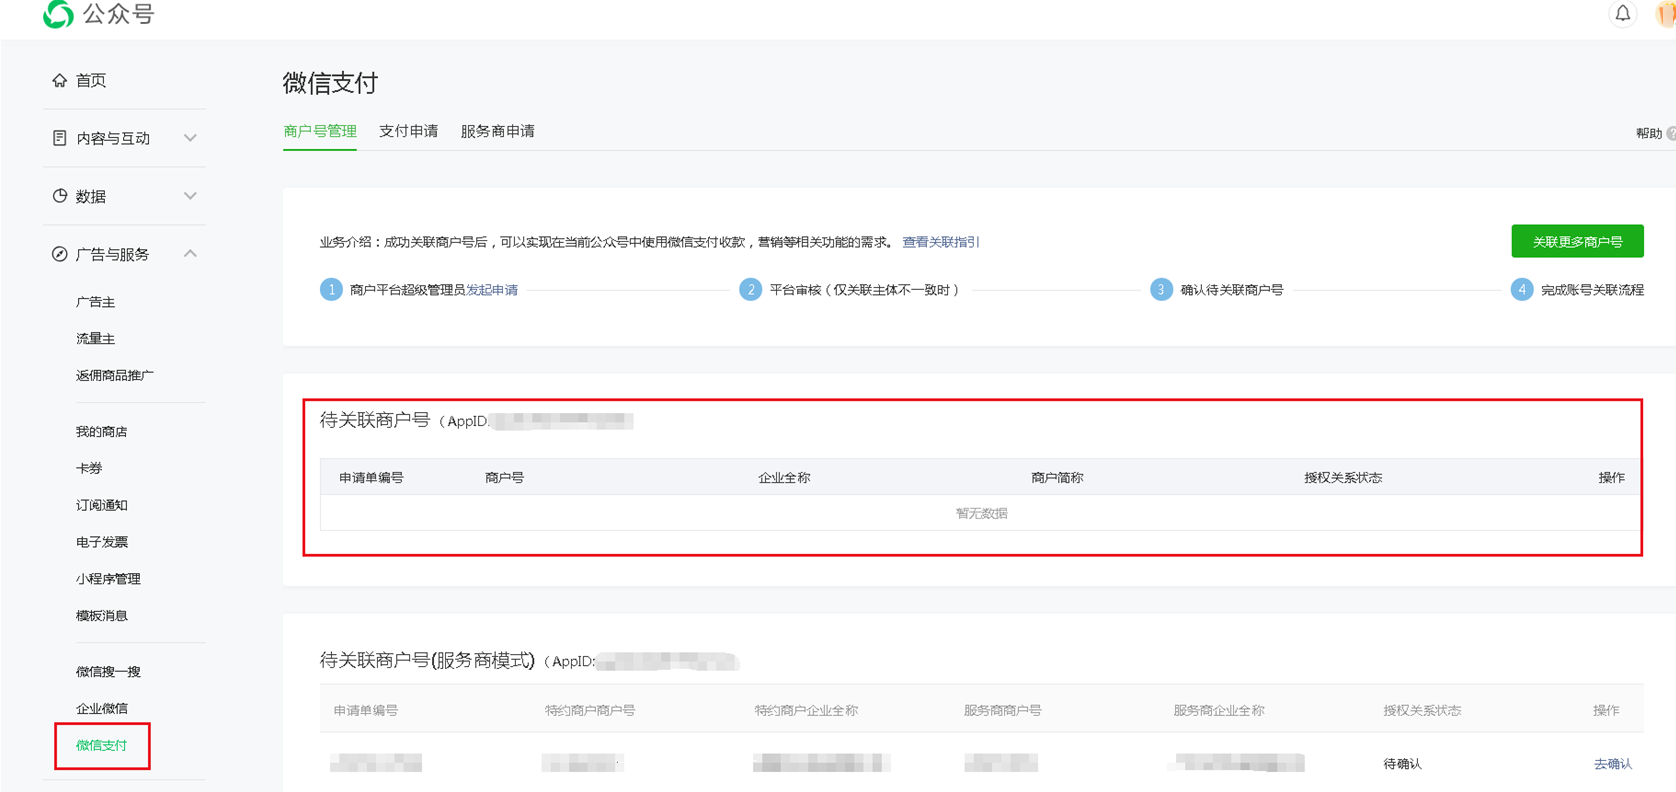Click the 发起申请 link in step 1
The height and width of the screenshot is (792, 1676).
click(492, 290)
